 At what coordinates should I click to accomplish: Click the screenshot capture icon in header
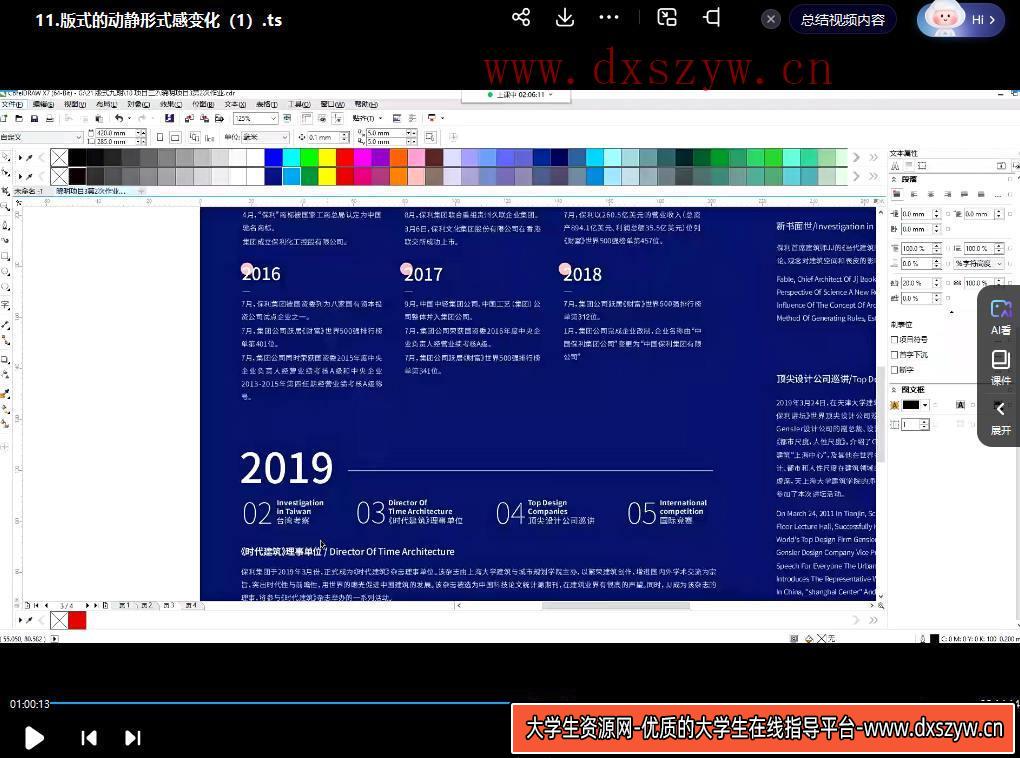tap(667, 18)
